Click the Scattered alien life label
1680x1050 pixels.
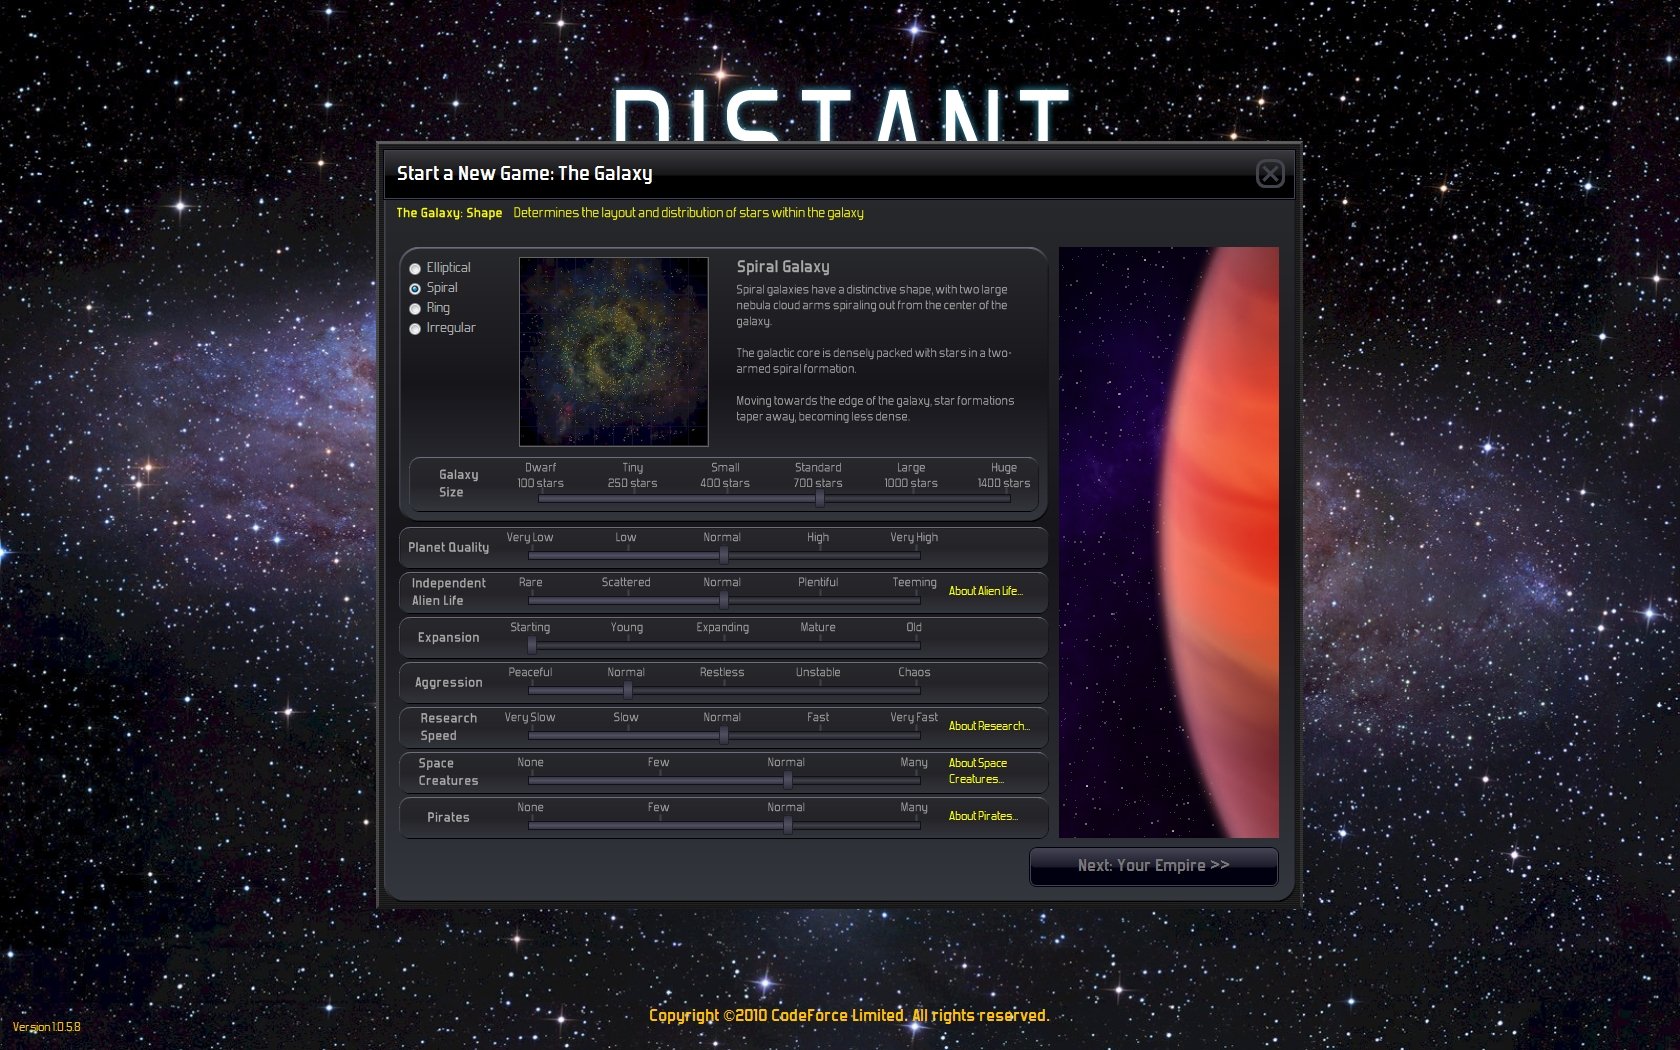[626, 583]
